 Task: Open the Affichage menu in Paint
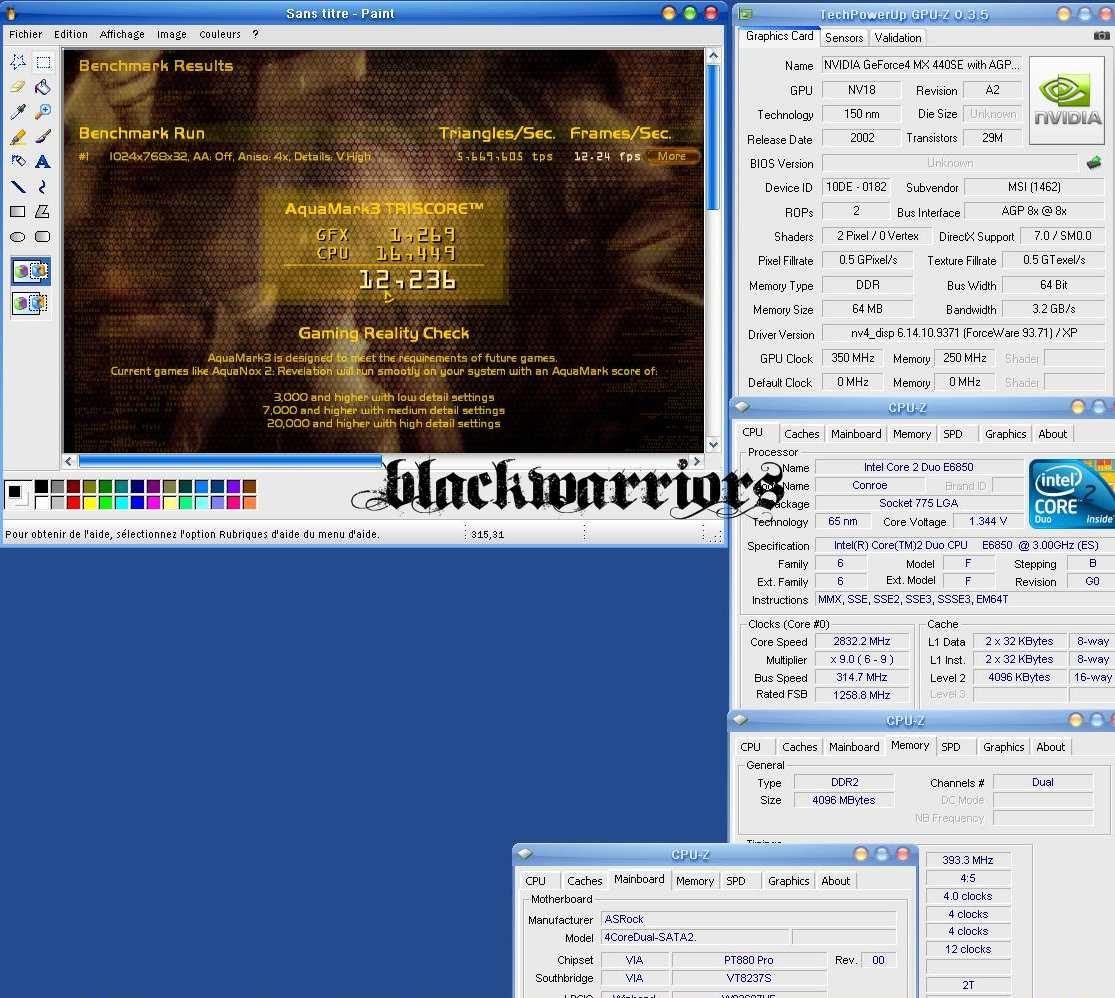[122, 34]
